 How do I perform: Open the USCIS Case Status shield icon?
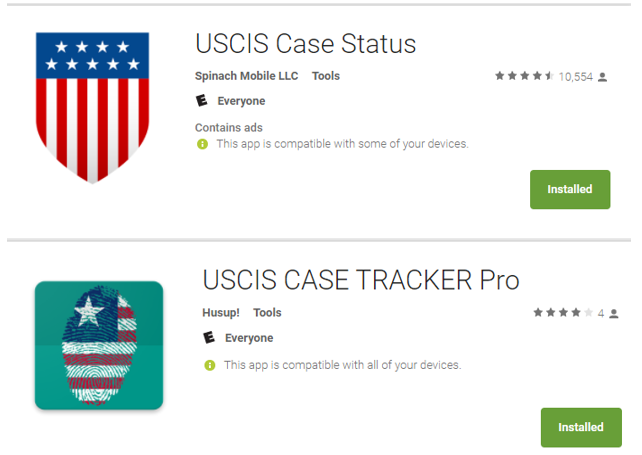click(93, 108)
